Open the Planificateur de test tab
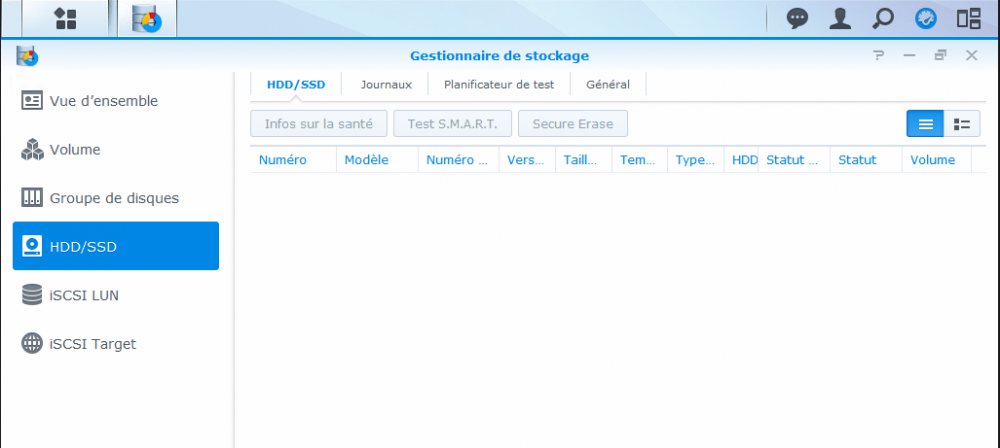Image resolution: width=1000 pixels, height=448 pixels. [499, 84]
